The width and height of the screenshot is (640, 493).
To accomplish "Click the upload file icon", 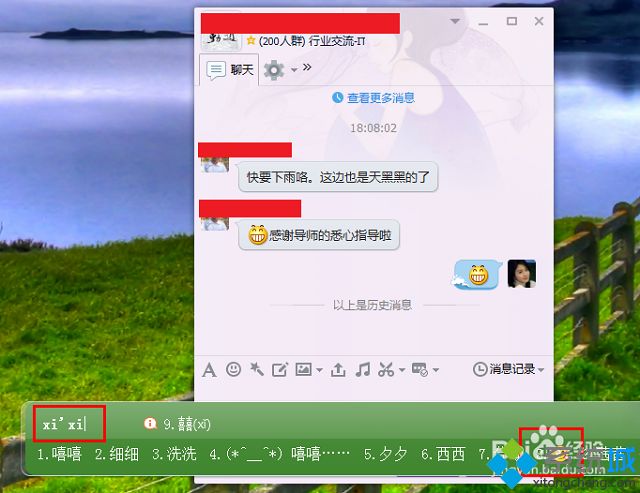I will click(x=338, y=370).
